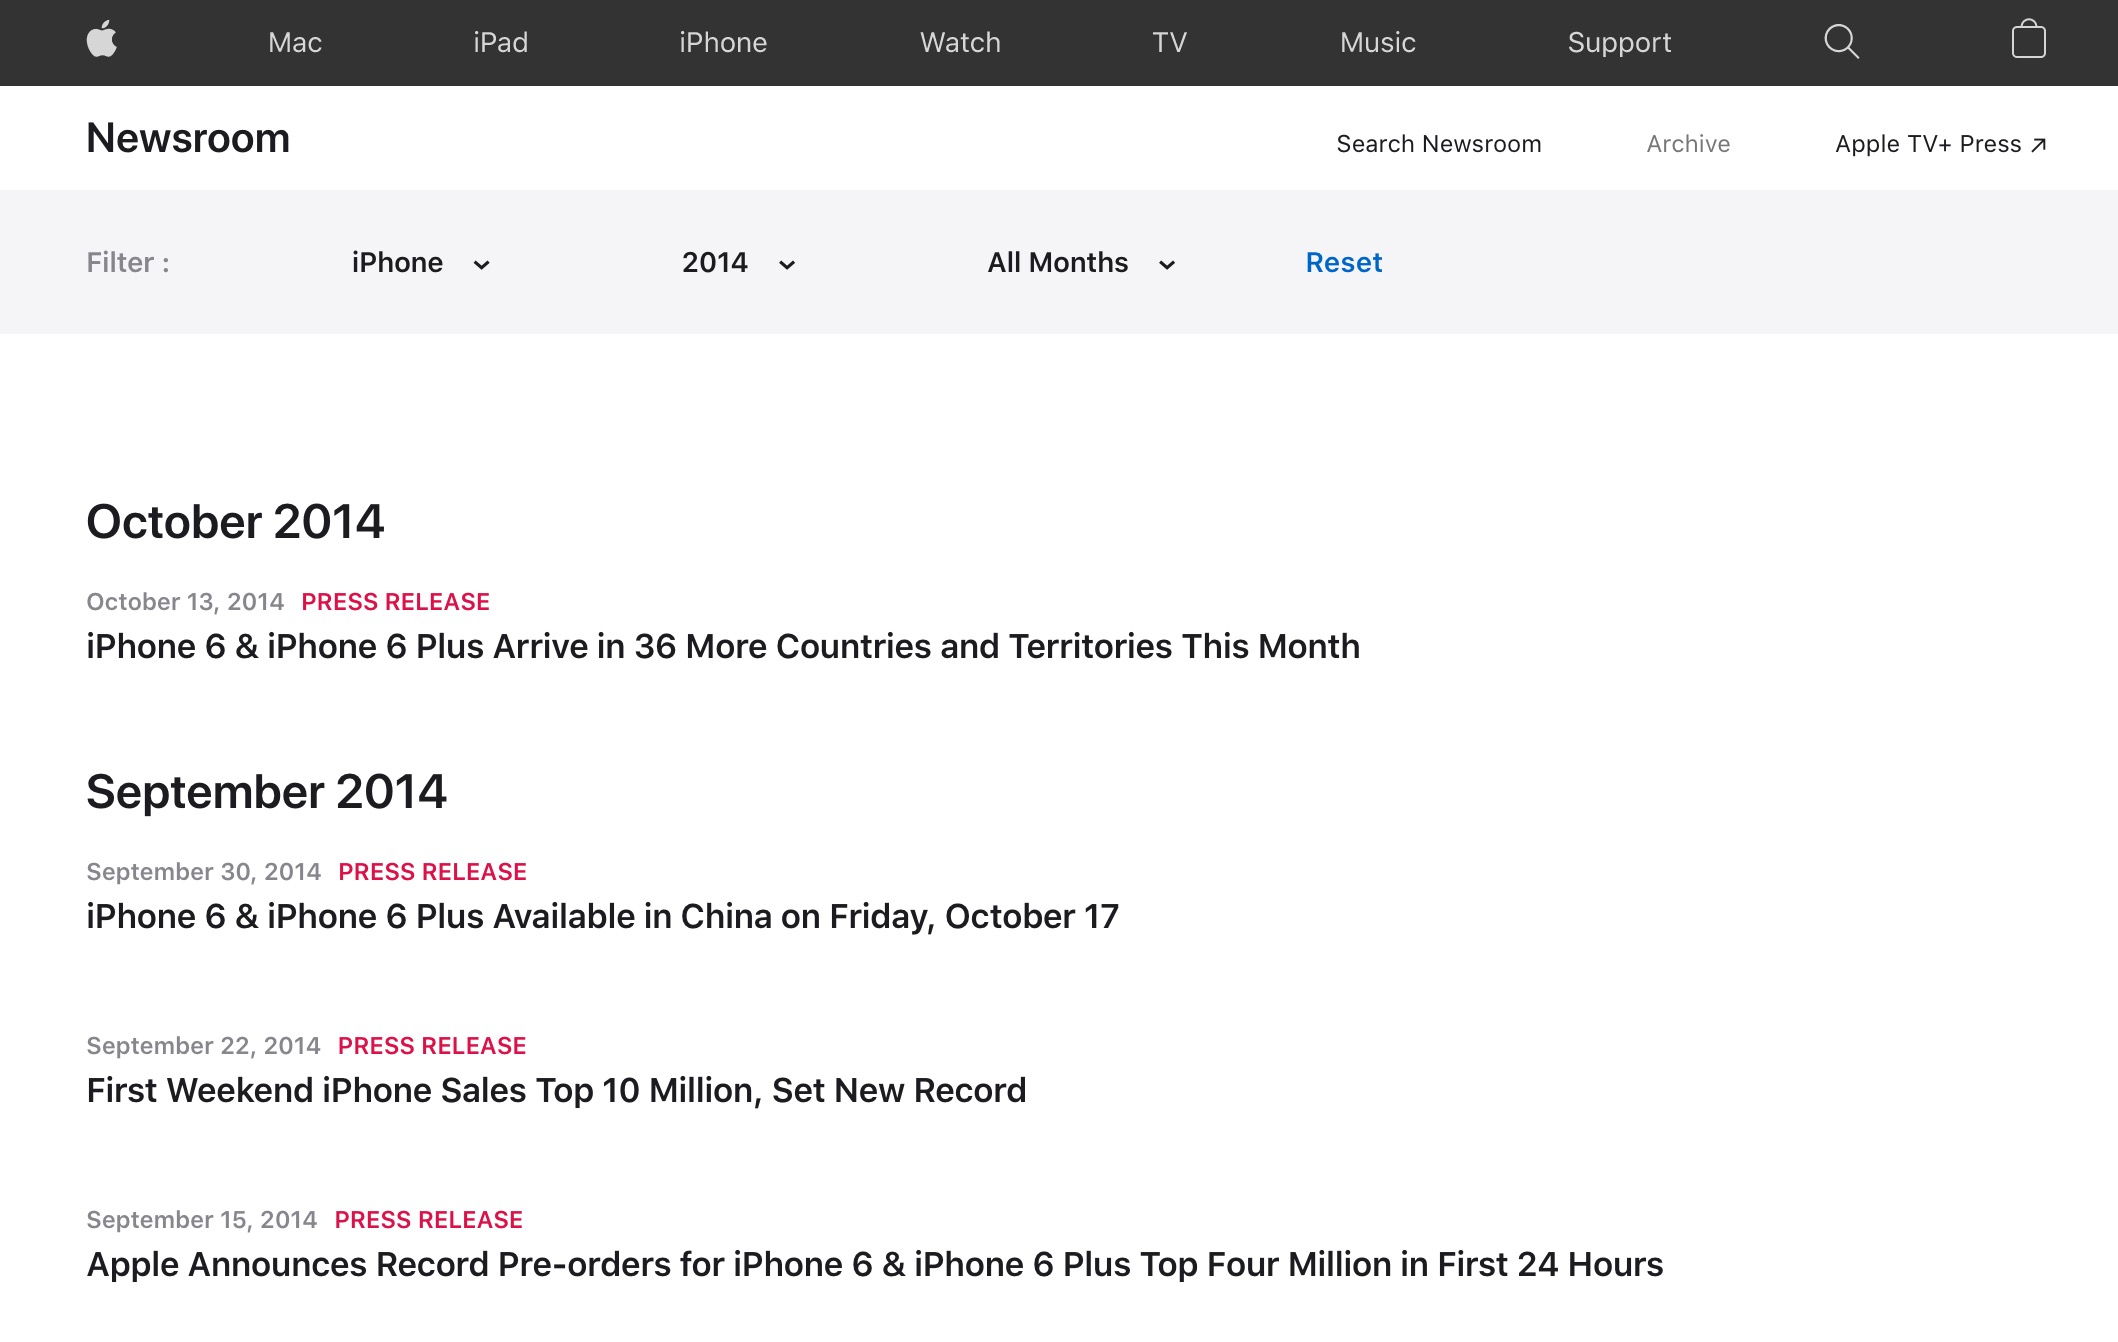Go to iPad in navigation bar

tap(500, 42)
